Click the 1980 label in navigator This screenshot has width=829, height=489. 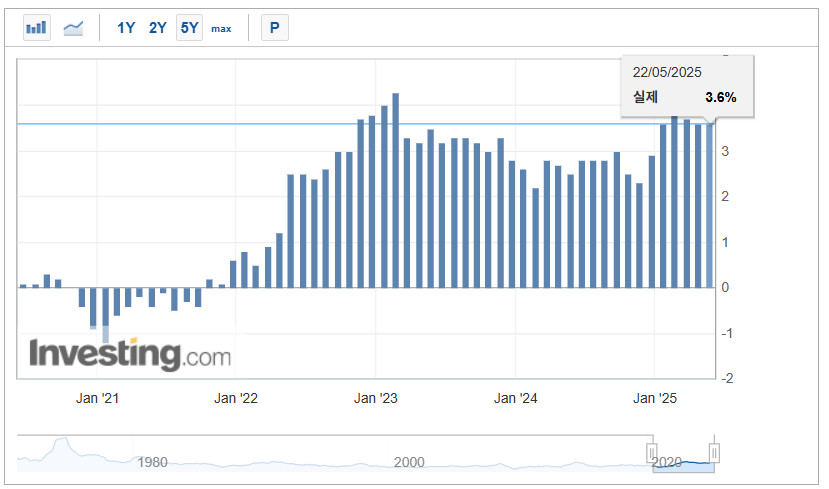click(x=152, y=462)
